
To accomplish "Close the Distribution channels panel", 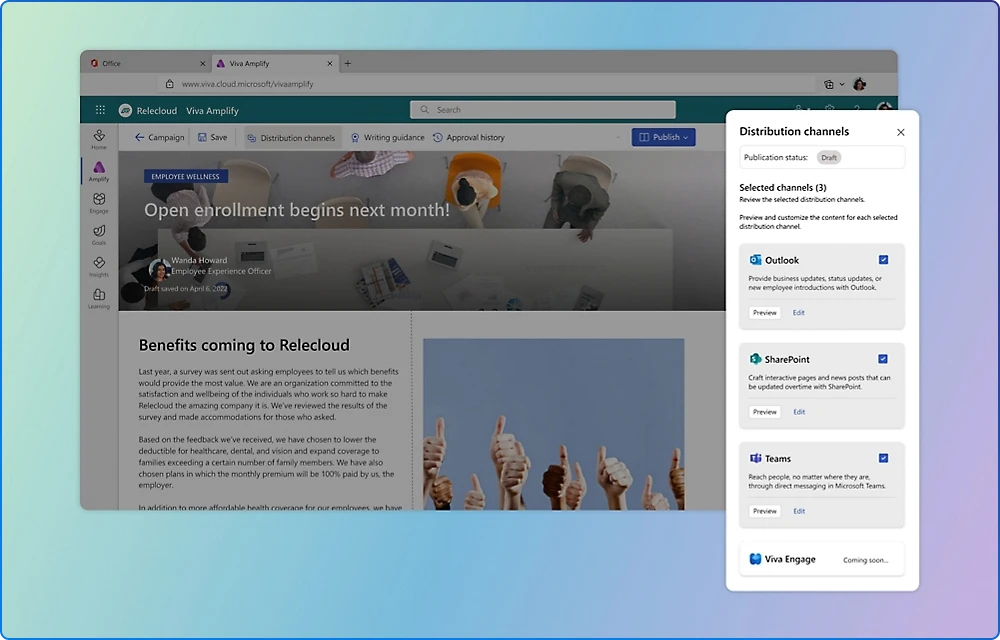I will 901,132.
